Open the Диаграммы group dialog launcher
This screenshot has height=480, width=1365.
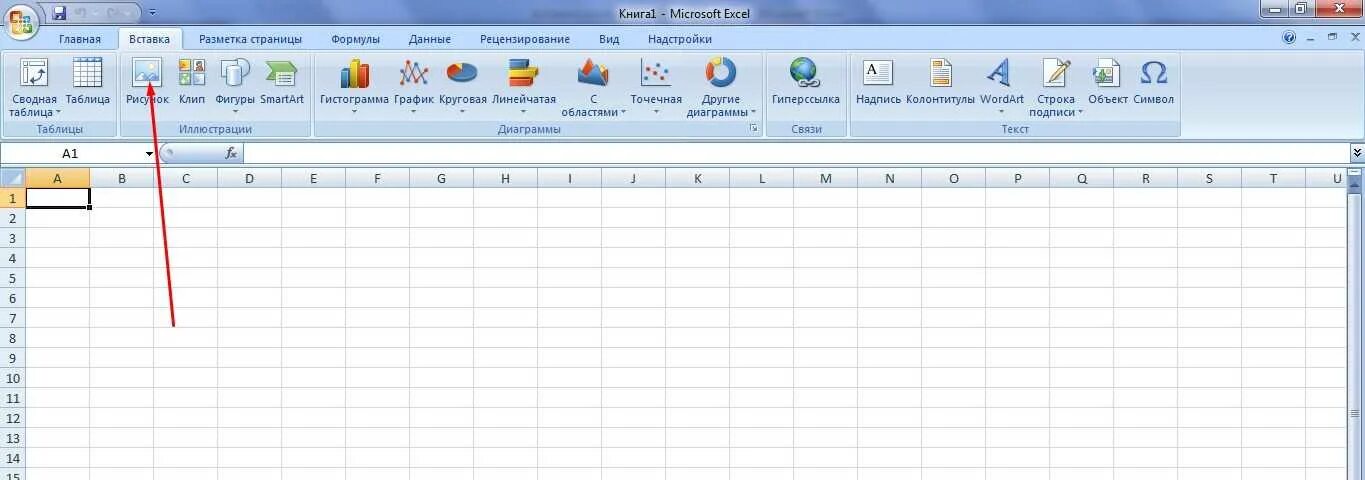[x=753, y=129]
